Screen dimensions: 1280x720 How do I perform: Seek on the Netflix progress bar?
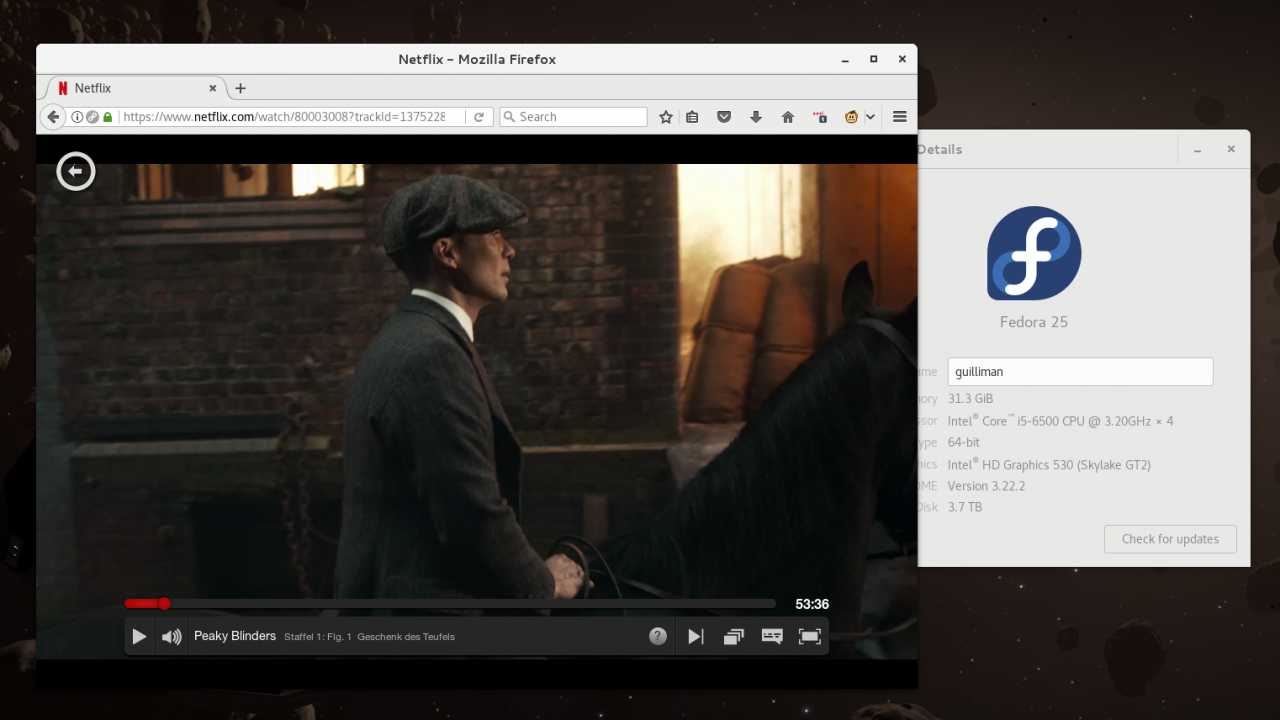pyautogui.click(x=450, y=603)
